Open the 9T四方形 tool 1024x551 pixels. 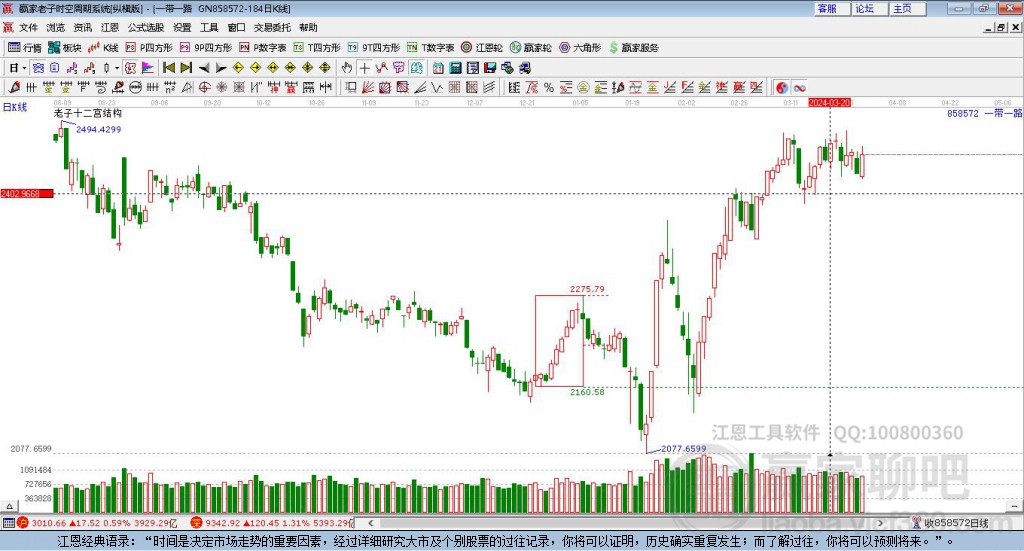374,48
